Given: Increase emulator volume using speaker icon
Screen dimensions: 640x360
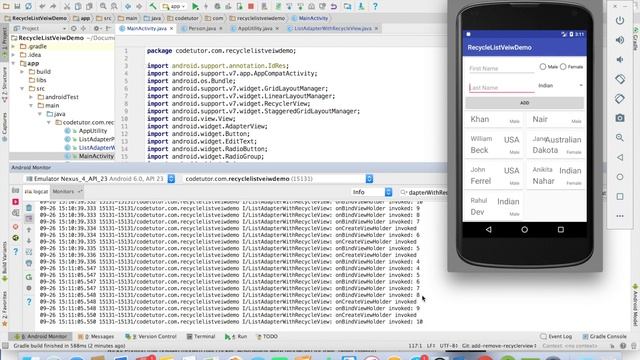Looking at the screenshot, I should tap(620, 40).
